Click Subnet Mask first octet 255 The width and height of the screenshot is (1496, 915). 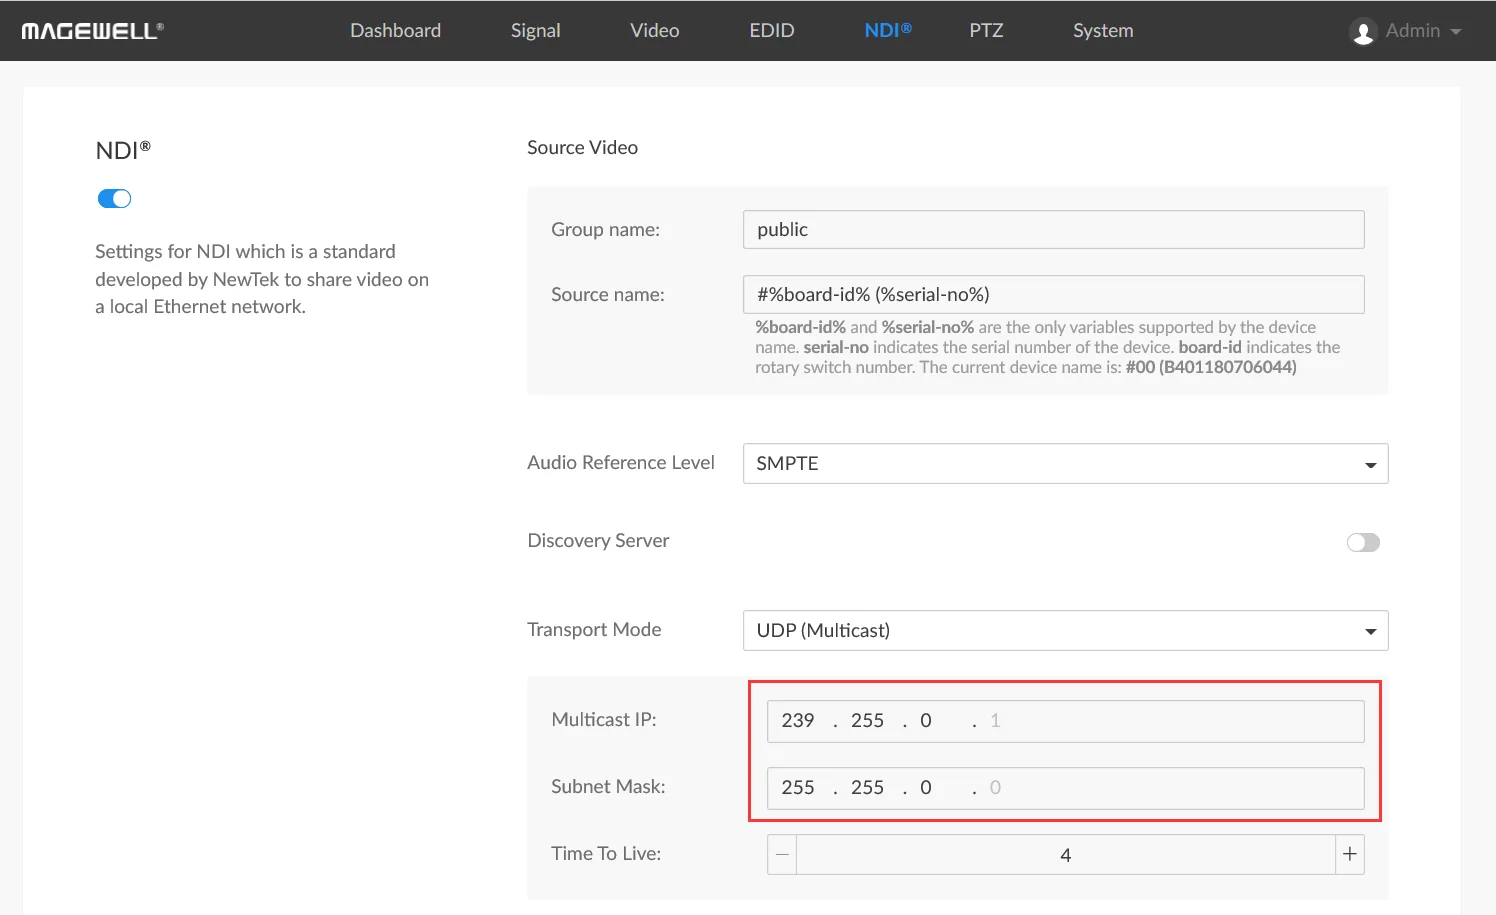click(x=798, y=788)
